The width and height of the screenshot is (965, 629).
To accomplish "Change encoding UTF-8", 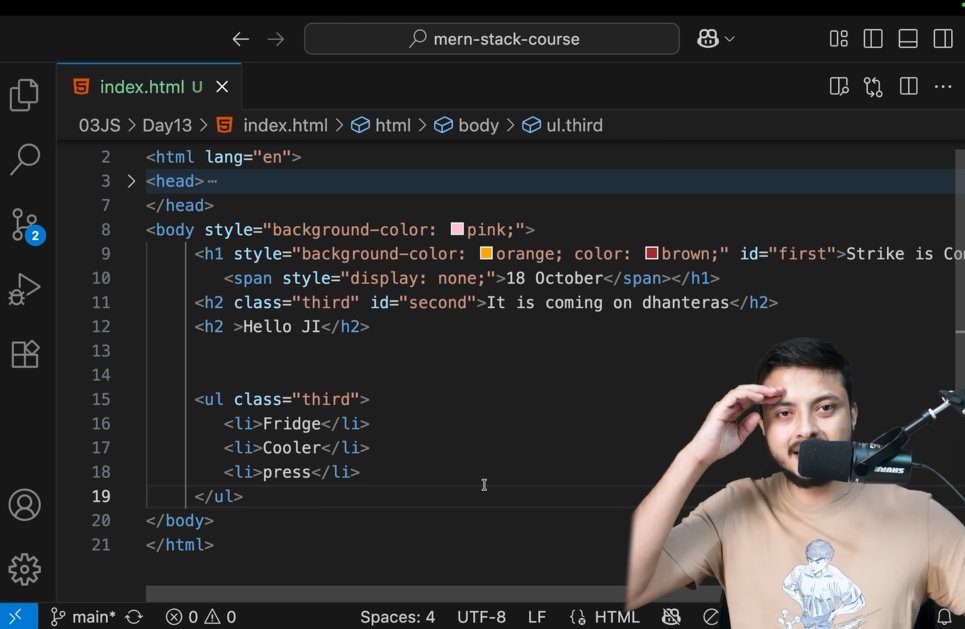I will [481, 617].
